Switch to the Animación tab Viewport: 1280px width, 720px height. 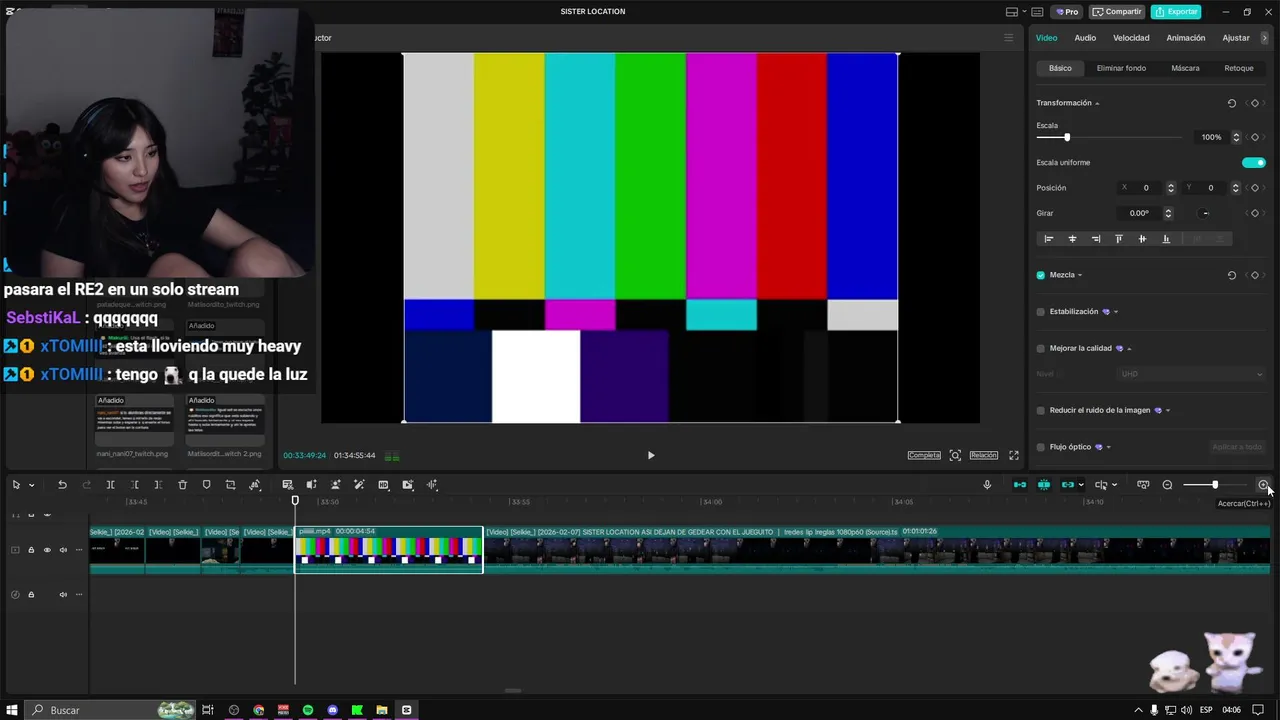click(x=1186, y=38)
